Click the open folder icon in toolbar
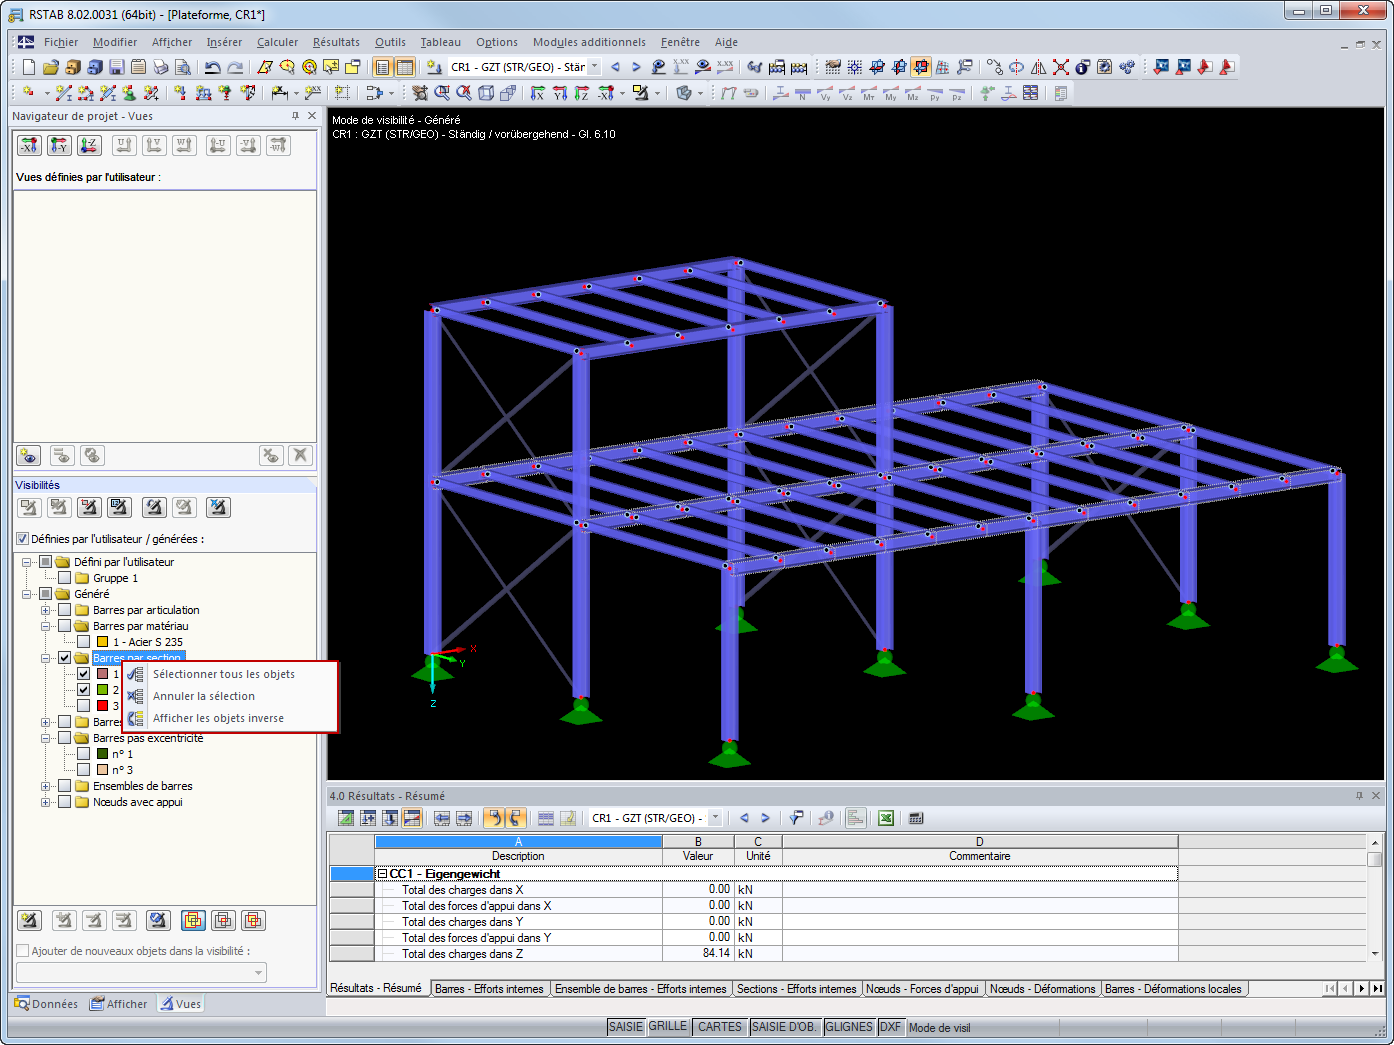The width and height of the screenshot is (1394, 1045). point(51,67)
